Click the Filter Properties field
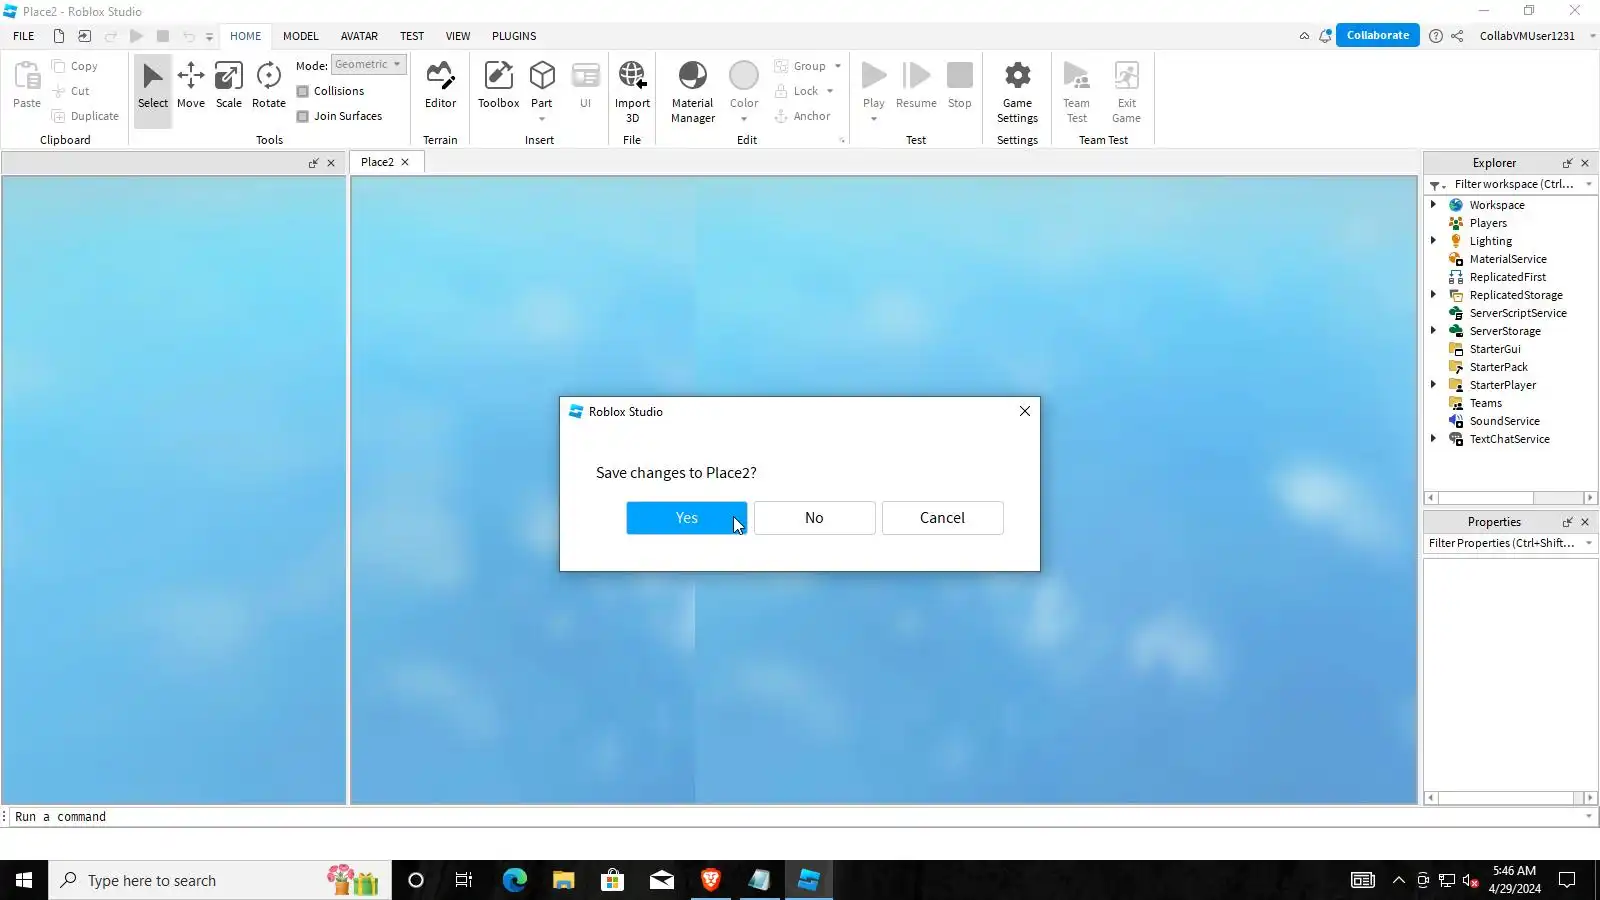This screenshot has height=900, width=1600. [x=1511, y=544]
